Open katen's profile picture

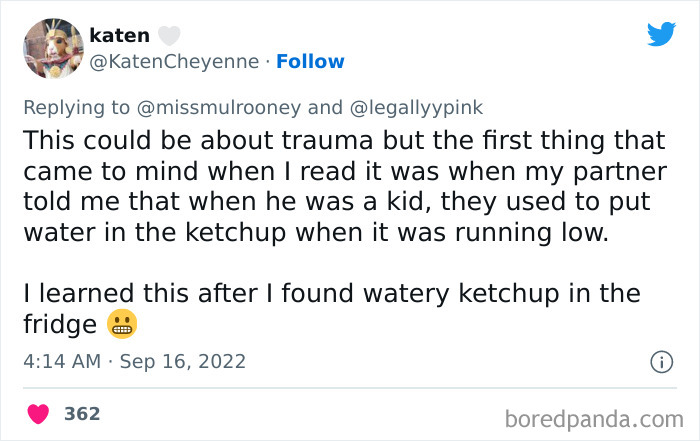tap(51, 48)
